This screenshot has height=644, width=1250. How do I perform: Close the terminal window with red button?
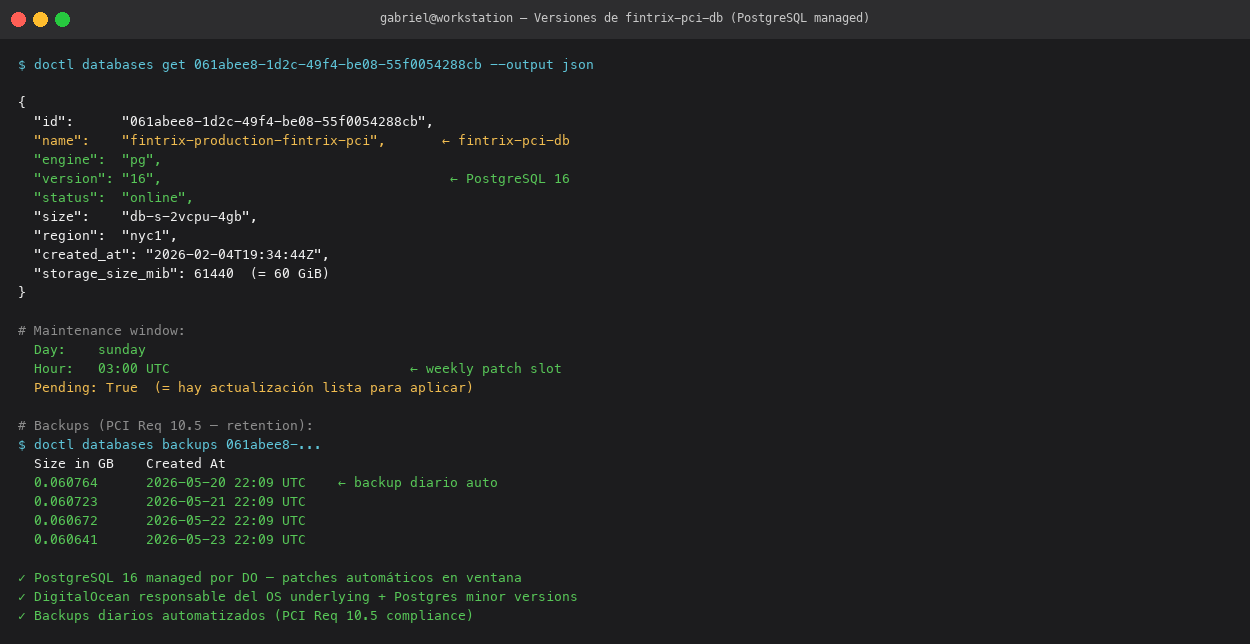pos(18,19)
